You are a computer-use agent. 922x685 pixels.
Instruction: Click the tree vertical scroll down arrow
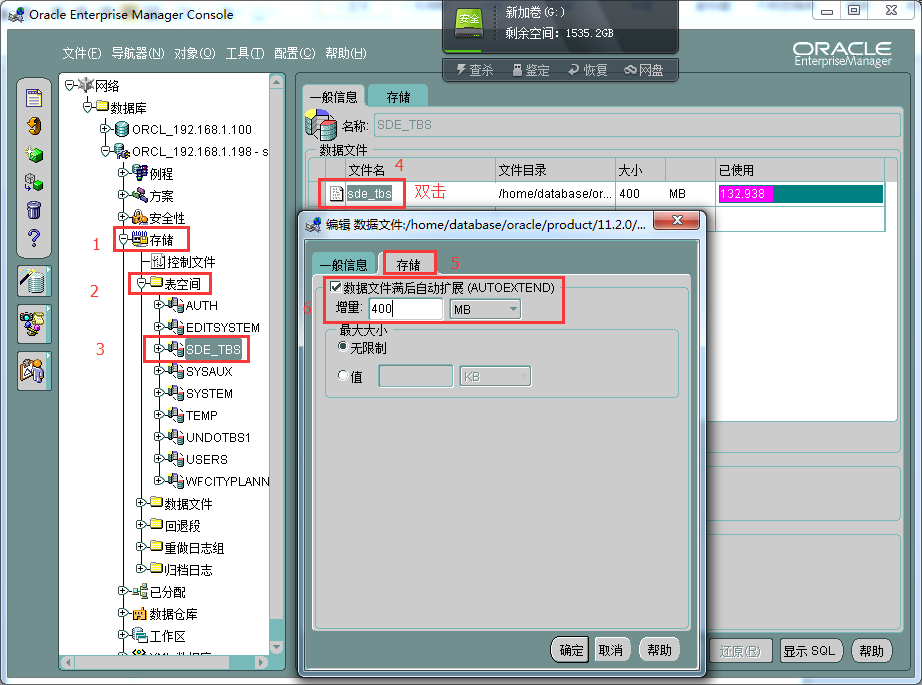(276, 647)
